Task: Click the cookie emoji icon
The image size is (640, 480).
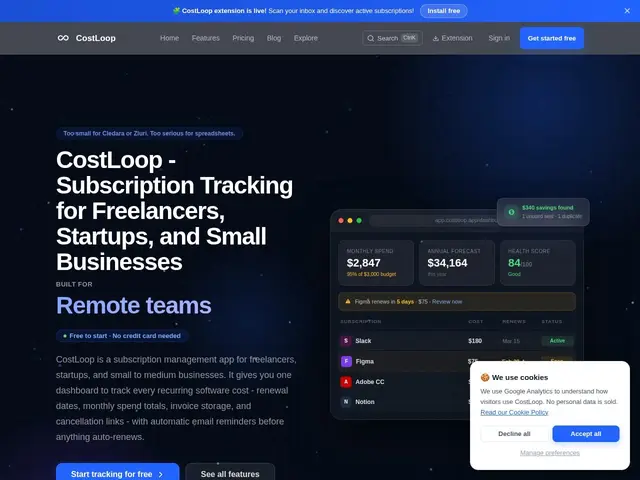Action: pos(485,377)
